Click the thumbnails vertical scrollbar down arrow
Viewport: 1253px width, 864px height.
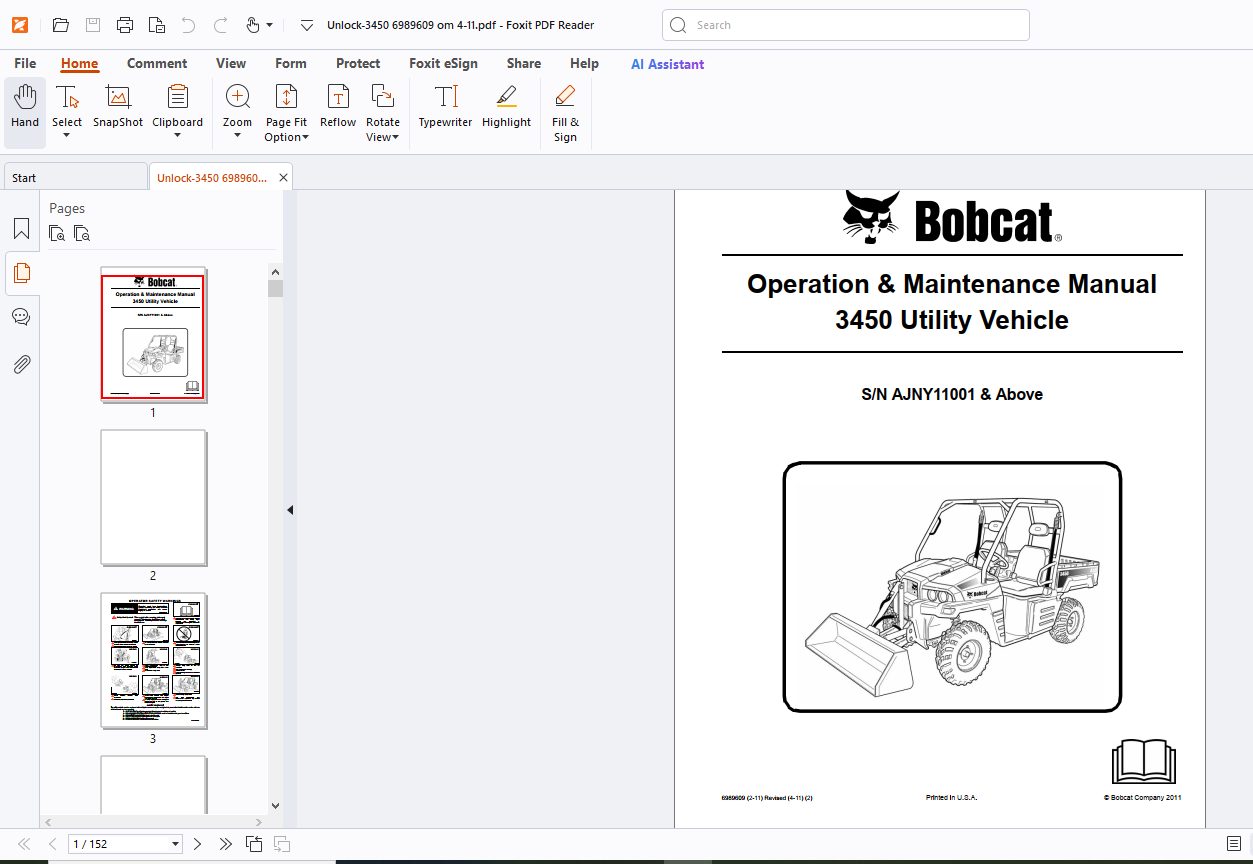click(x=275, y=805)
